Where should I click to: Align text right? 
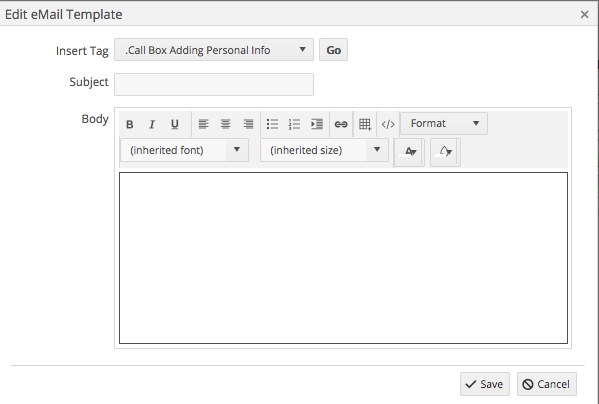coord(248,124)
